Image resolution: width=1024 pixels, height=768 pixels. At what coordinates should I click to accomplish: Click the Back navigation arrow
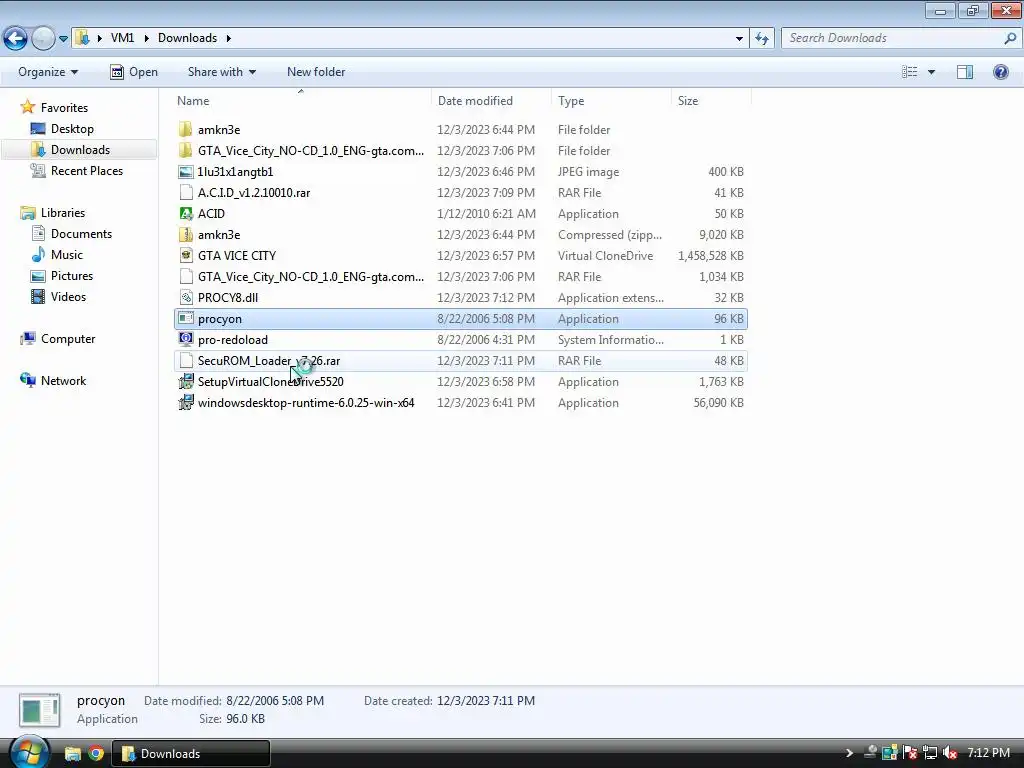(x=15, y=38)
